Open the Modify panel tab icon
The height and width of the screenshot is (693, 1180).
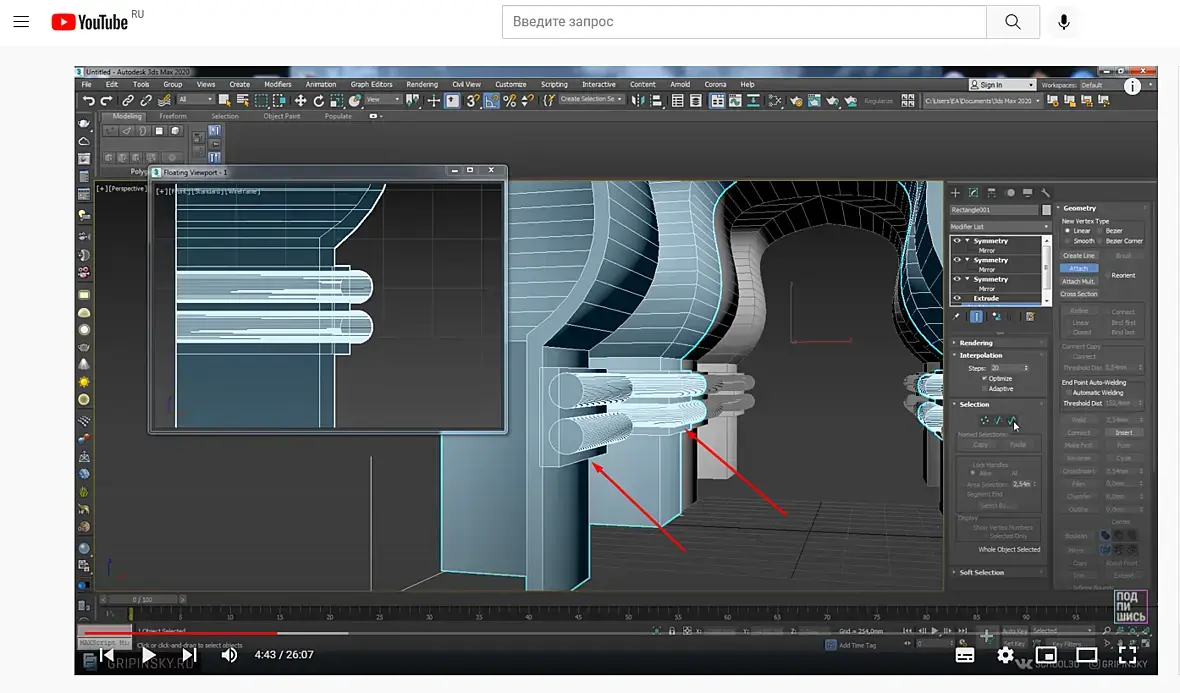973,193
